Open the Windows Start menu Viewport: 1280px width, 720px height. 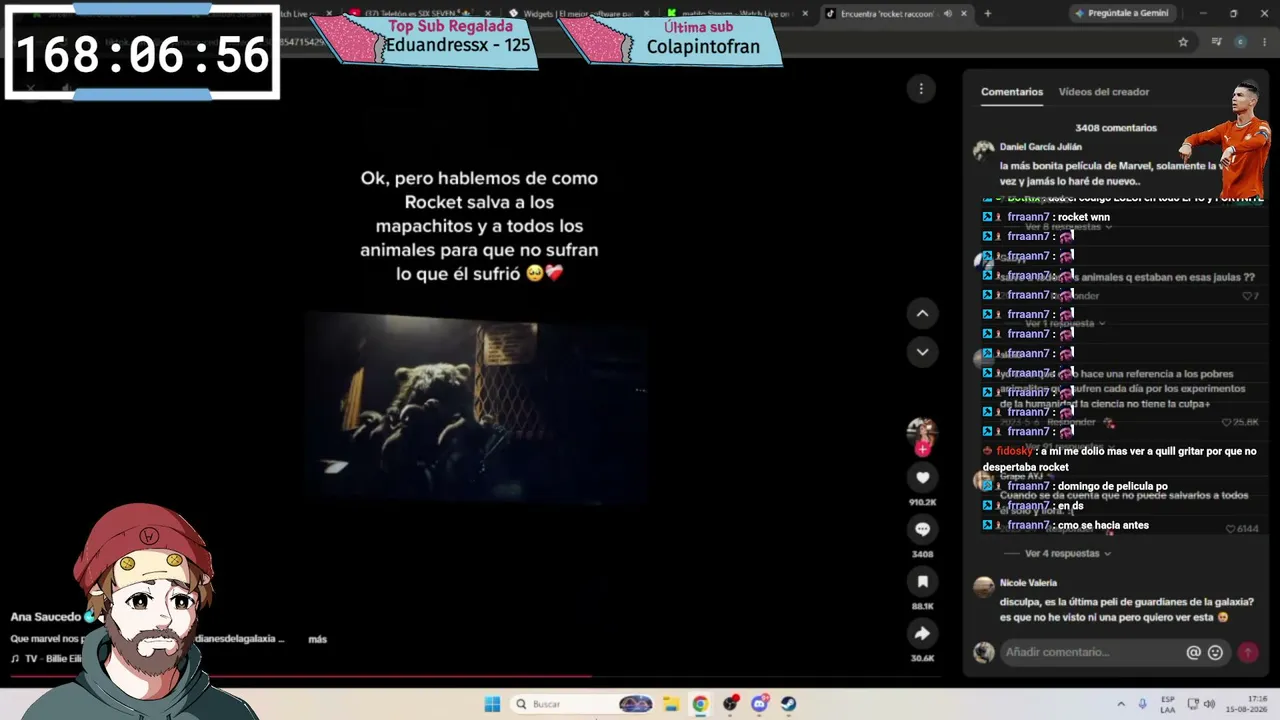492,704
